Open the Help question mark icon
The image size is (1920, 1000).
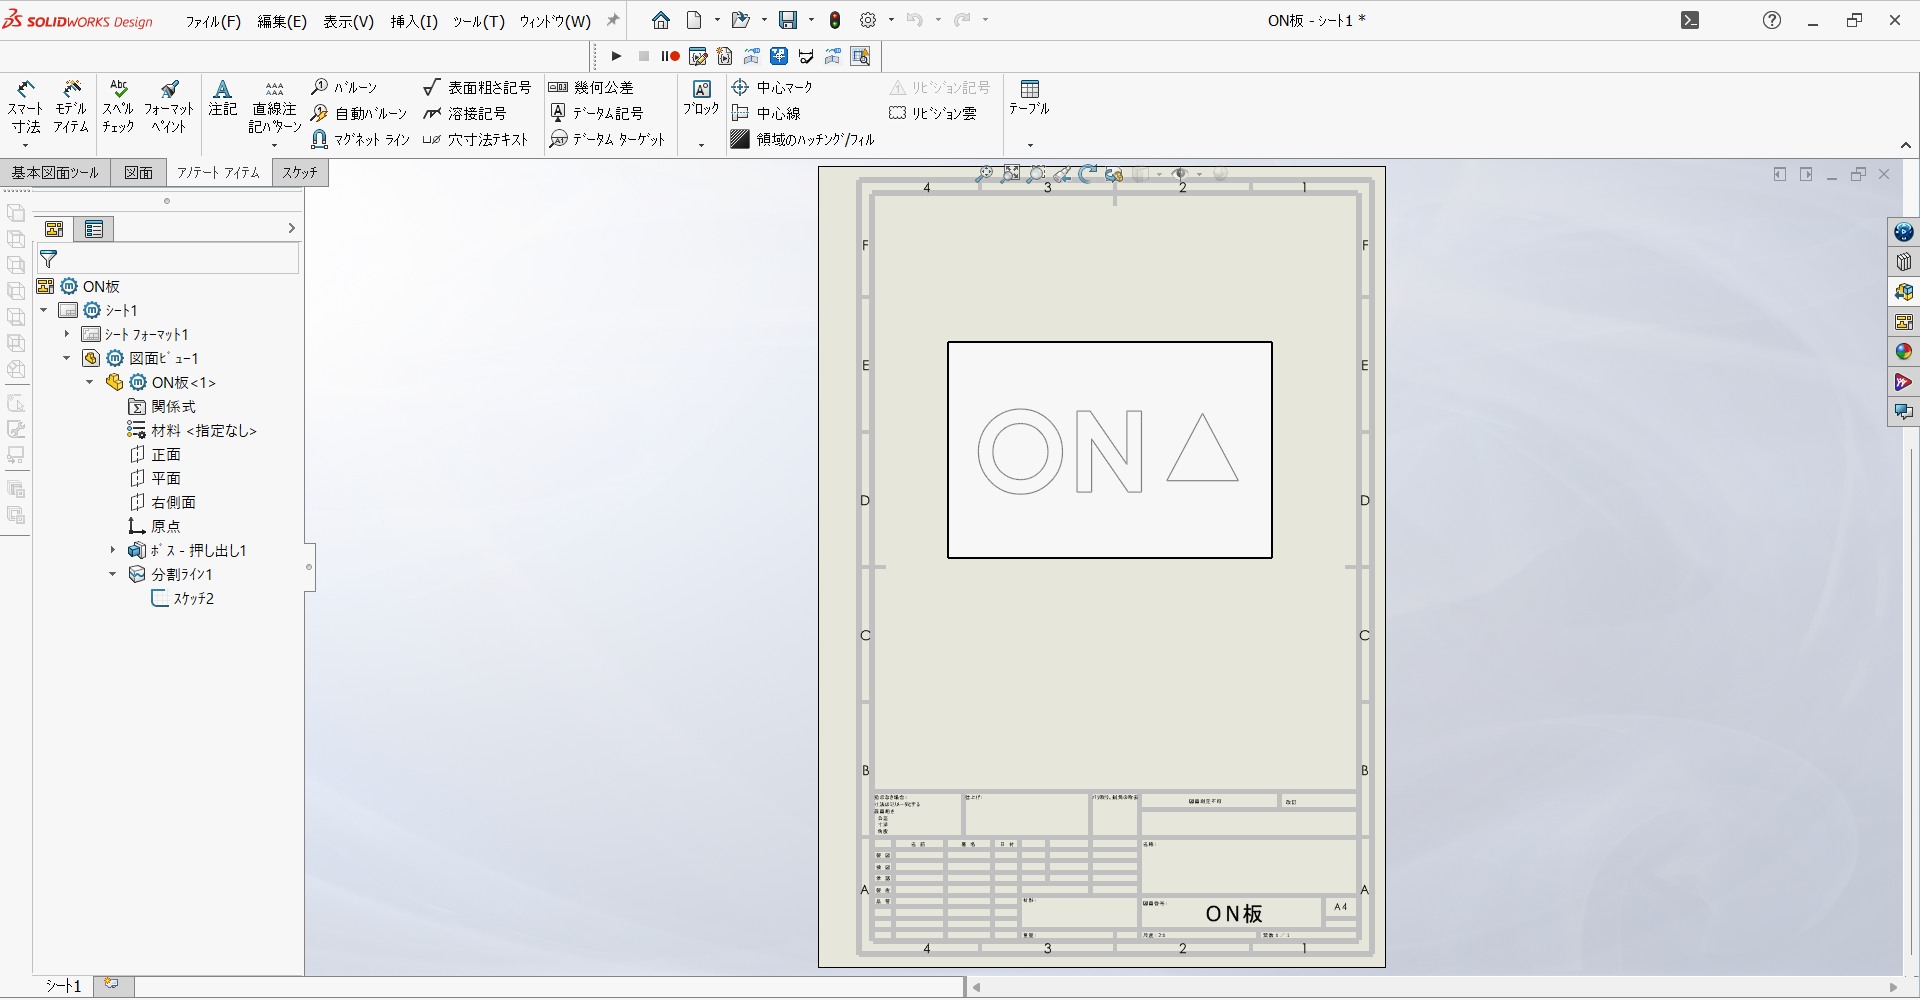click(x=1772, y=20)
